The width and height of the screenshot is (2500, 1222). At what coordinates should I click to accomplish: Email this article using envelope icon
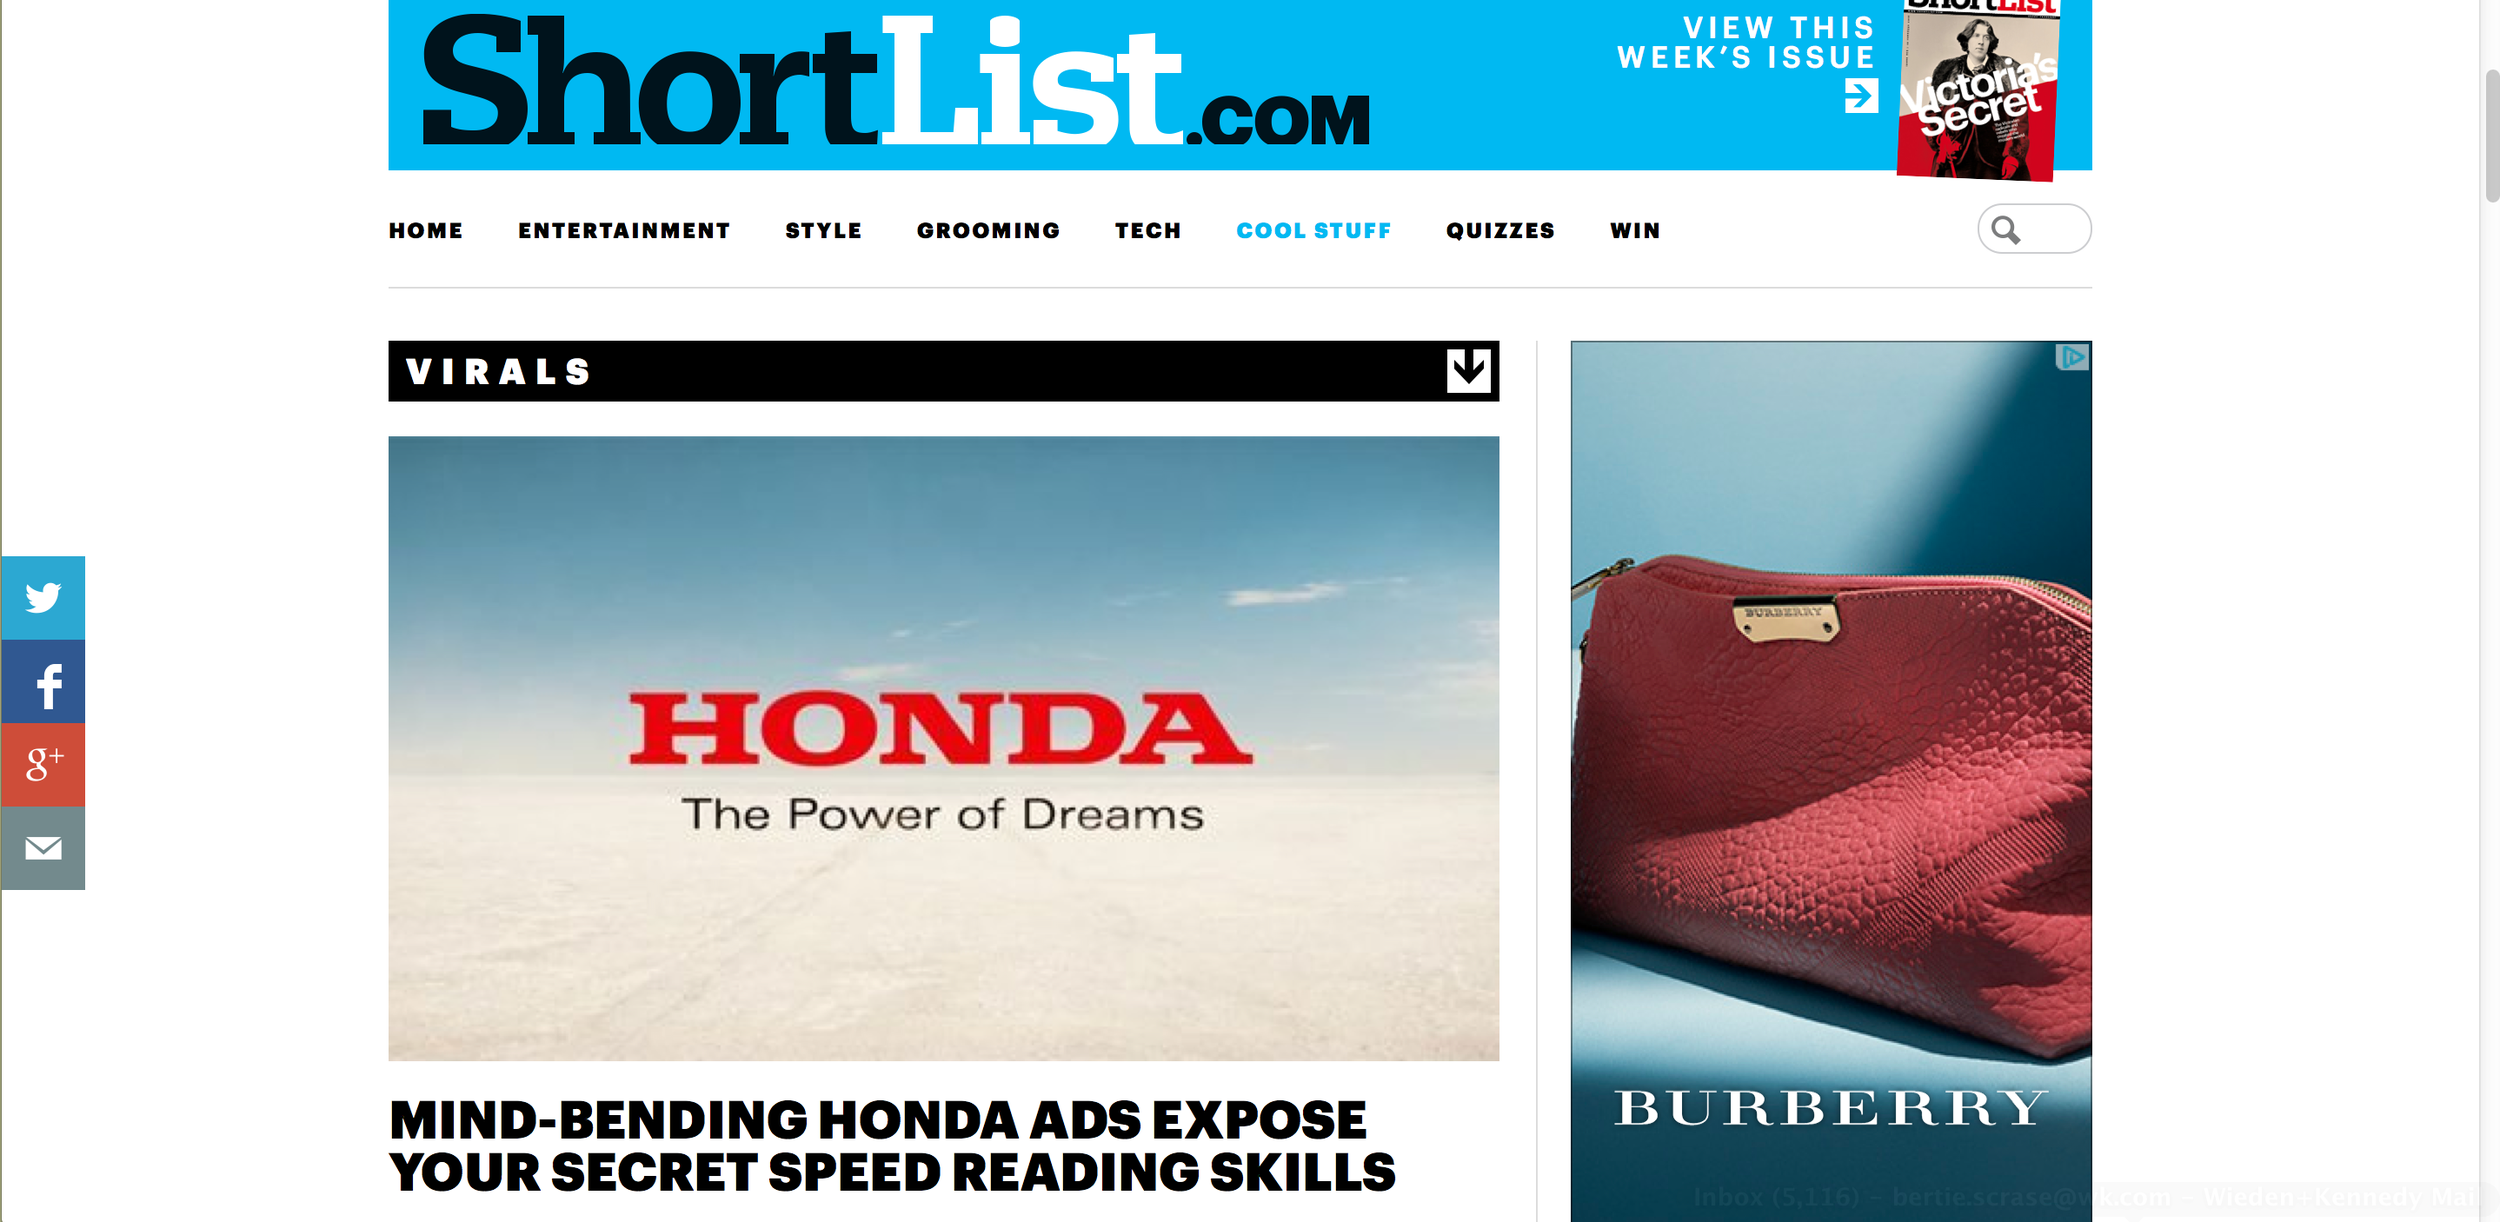coord(43,848)
